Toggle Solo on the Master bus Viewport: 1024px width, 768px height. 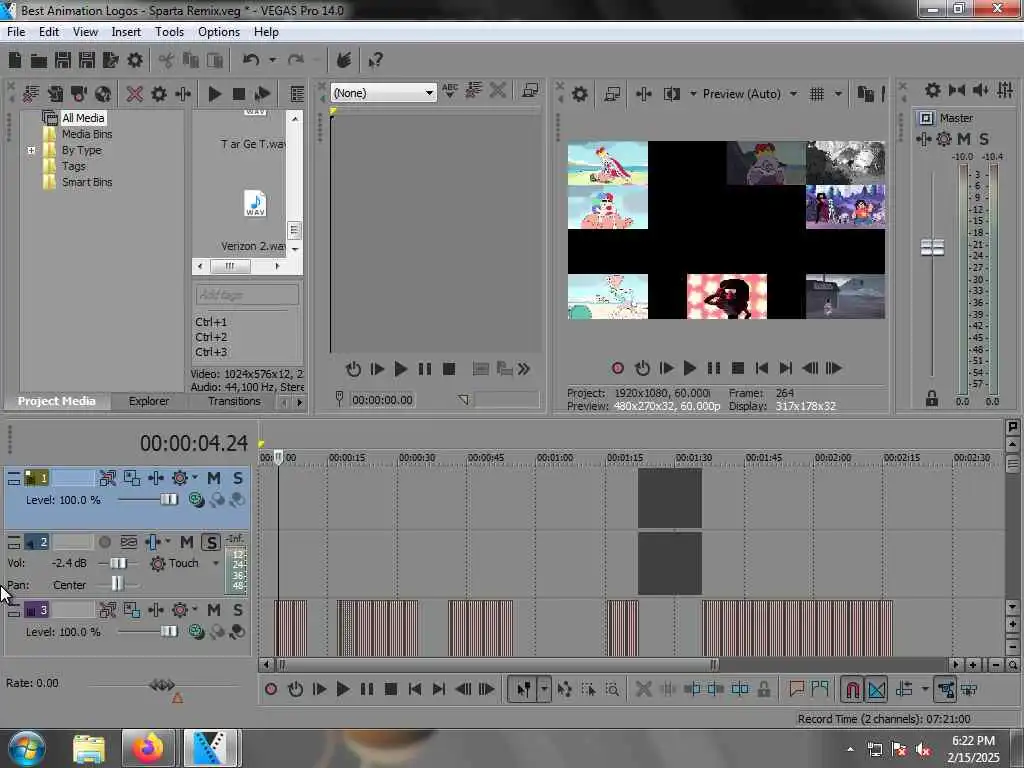click(984, 139)
